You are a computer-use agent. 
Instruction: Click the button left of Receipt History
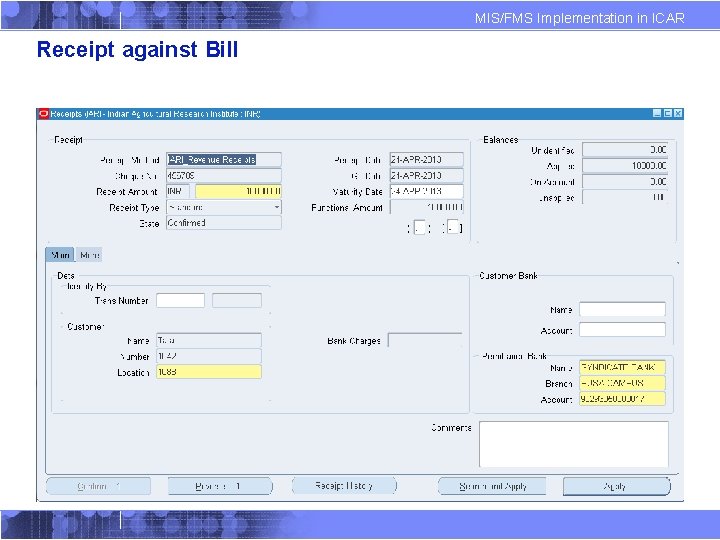tap(220, 486)
